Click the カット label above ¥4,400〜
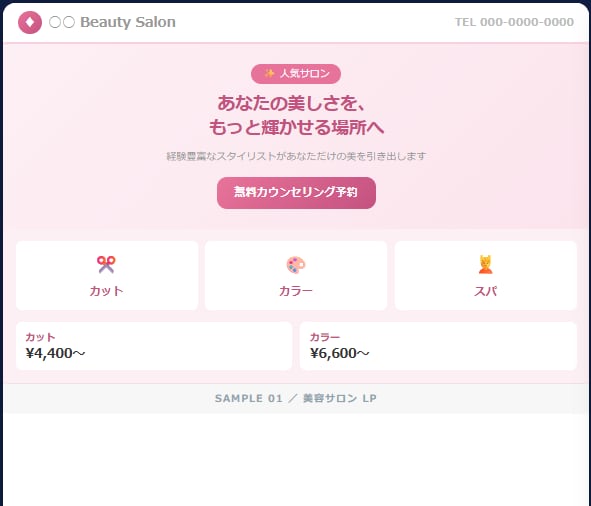 coord(40,337)
